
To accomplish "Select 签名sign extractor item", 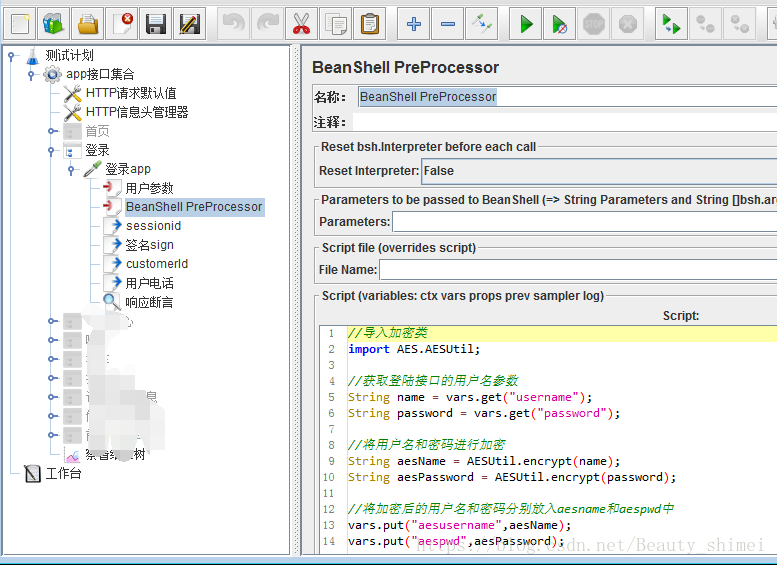I will 150,245.
